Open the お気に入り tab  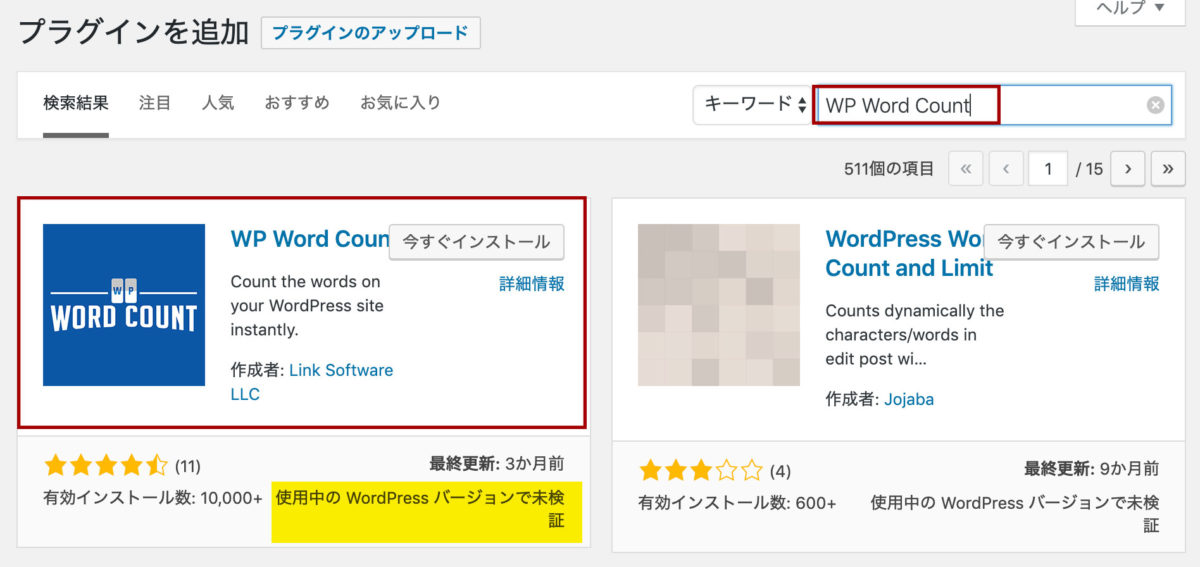point(400,103)
